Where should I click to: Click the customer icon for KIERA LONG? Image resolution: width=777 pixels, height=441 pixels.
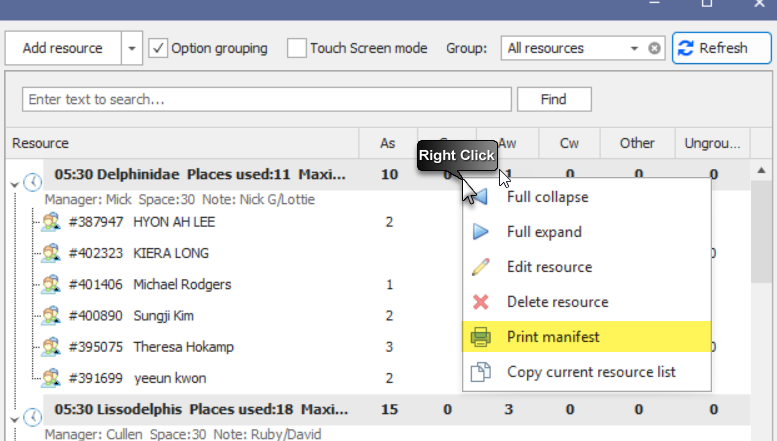pos(51,253)
